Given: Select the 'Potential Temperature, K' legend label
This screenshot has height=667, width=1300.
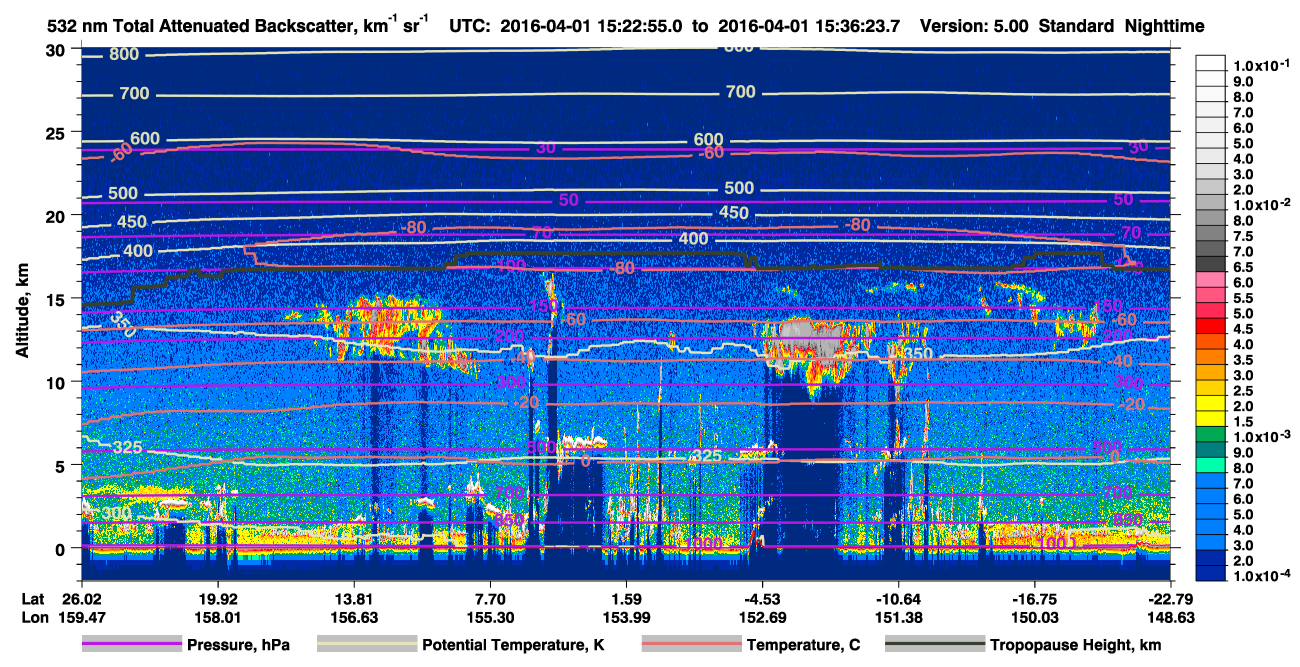Looking at the screenshot, I should pos(513,645).
